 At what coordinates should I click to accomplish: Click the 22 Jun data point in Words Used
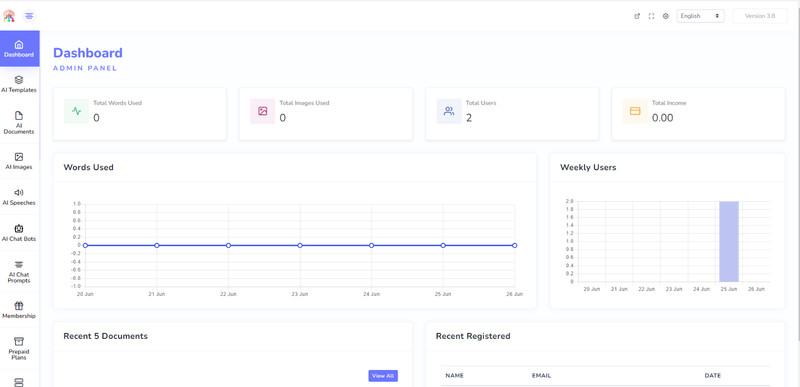coord(229,245)
